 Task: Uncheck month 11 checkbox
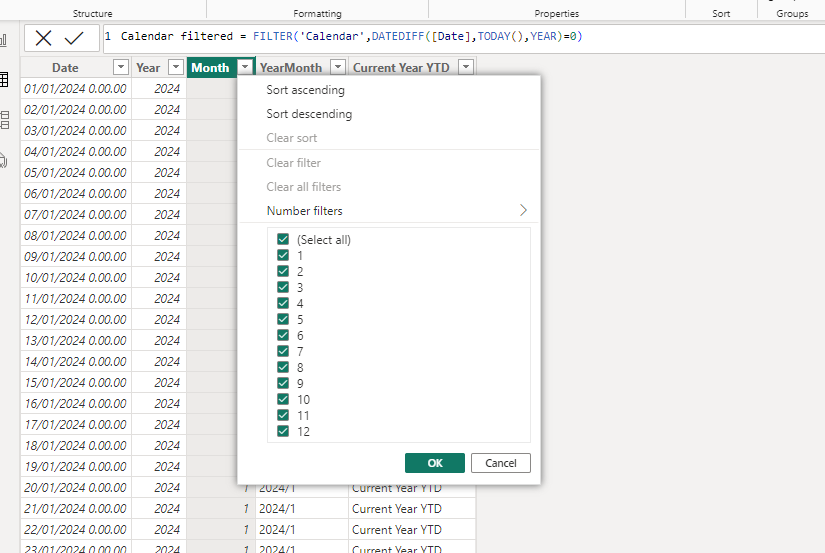pos(283,415)
